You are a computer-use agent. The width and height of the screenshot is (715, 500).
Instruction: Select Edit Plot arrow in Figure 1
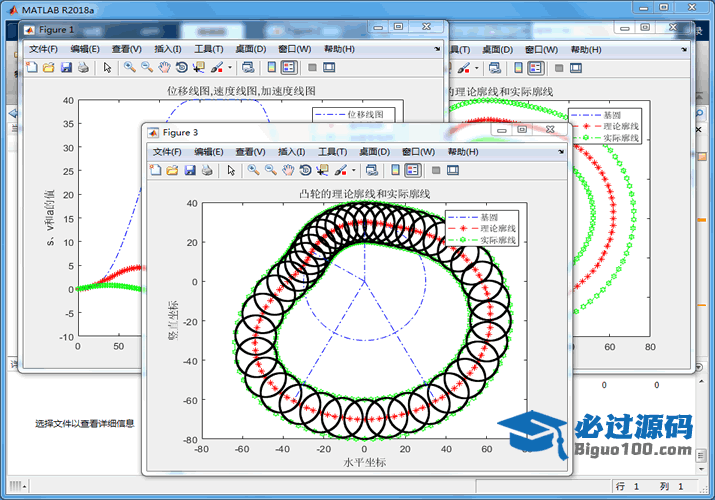pyautogui.click(x=108, y=67)
